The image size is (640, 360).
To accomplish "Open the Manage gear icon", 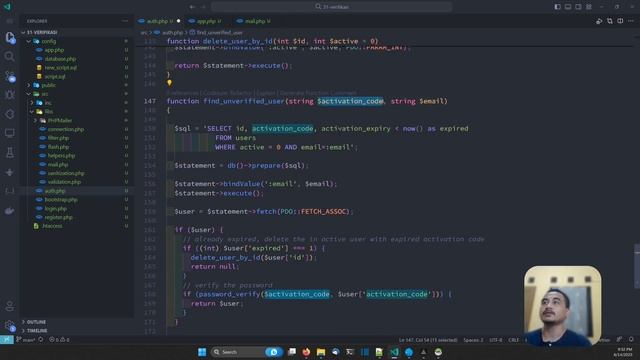I will click(10, 325).
